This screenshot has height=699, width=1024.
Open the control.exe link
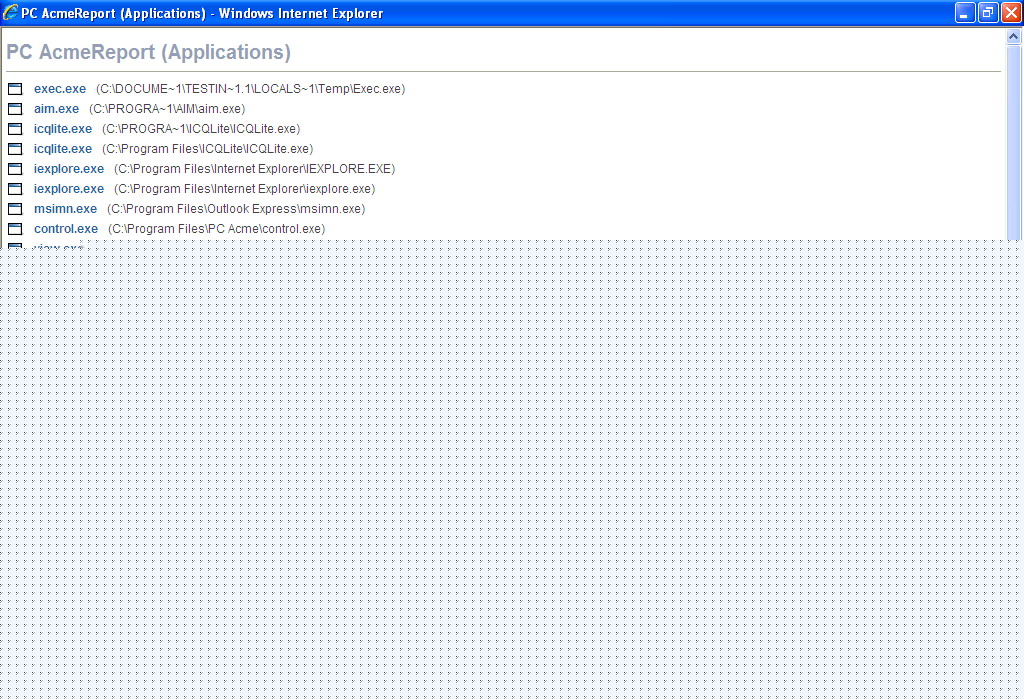point(66,229)
